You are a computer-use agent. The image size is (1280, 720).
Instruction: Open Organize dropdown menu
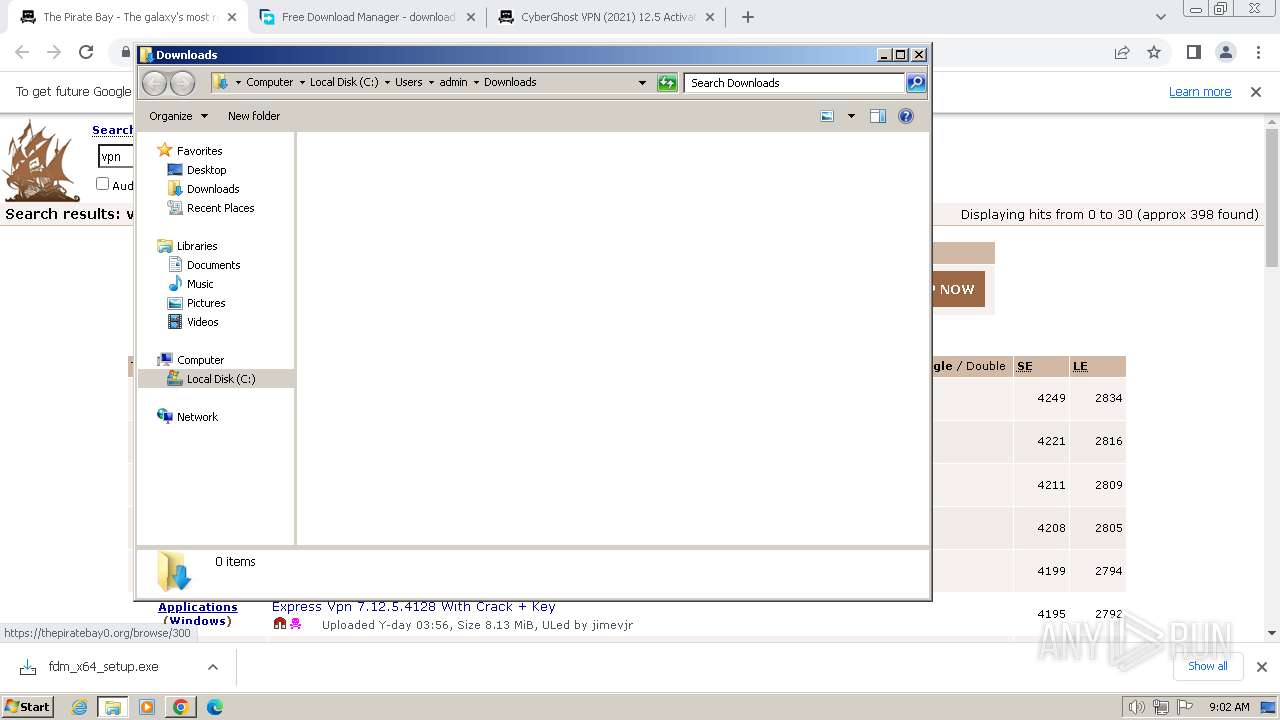pos(178,116)
